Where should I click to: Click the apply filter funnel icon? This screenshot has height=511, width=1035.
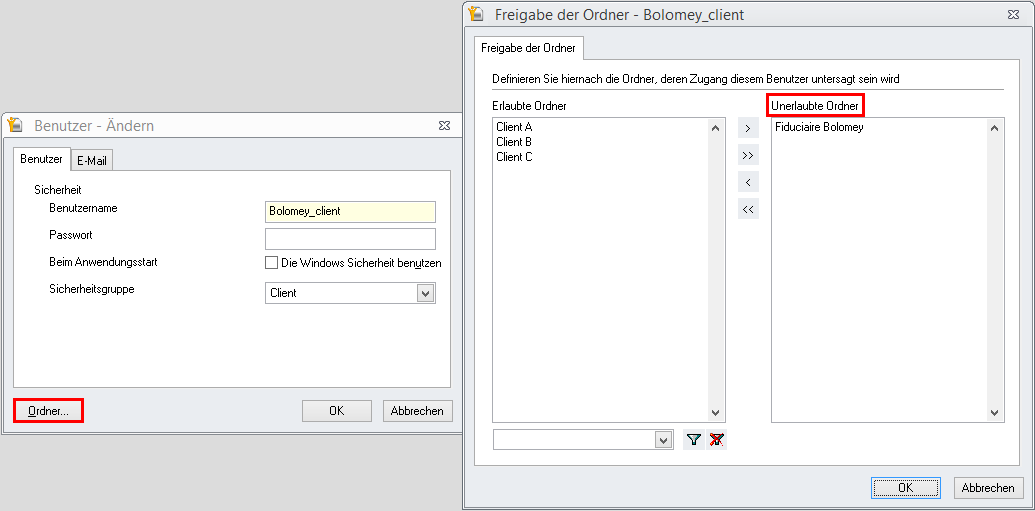(x=694, y=440)
